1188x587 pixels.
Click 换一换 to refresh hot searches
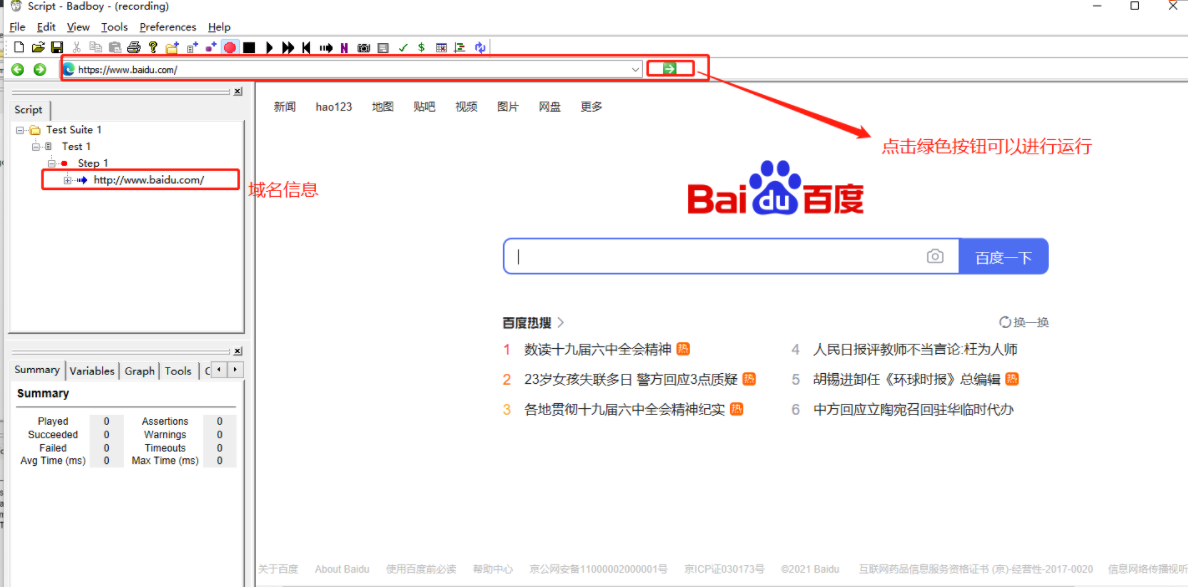click(x=1024, y=323)
